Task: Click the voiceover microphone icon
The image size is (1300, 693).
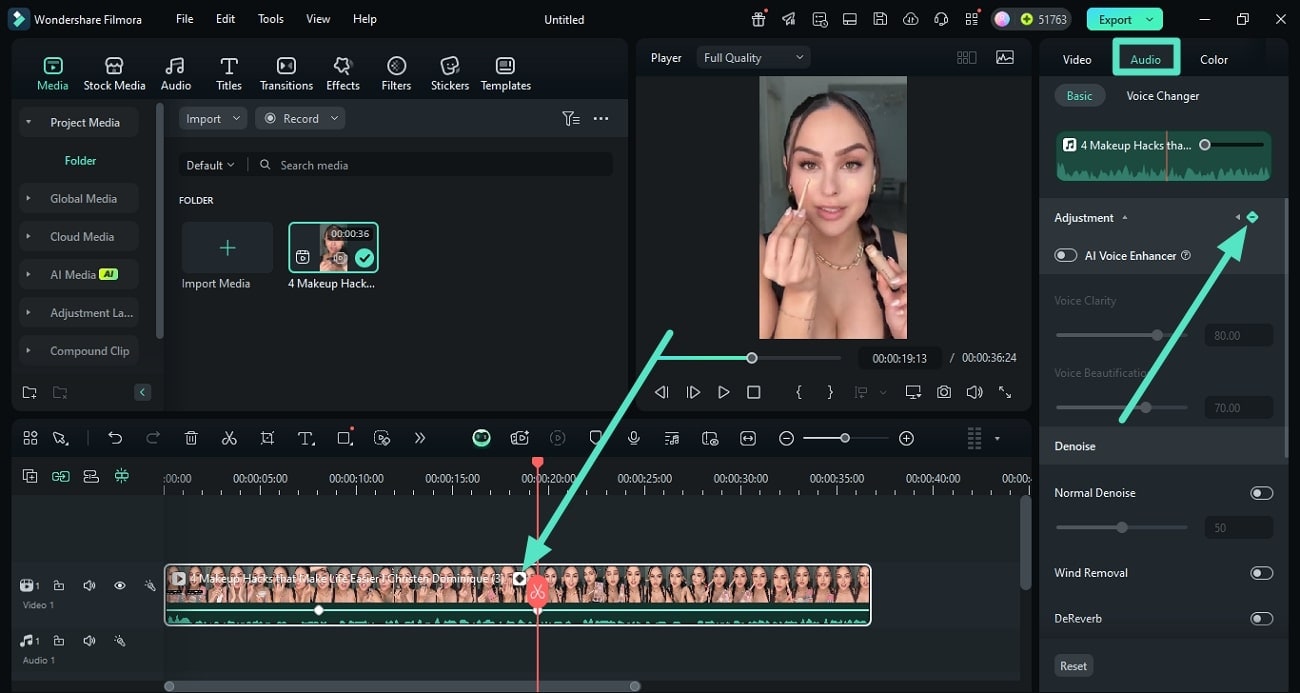Action: tap(633, 438)
